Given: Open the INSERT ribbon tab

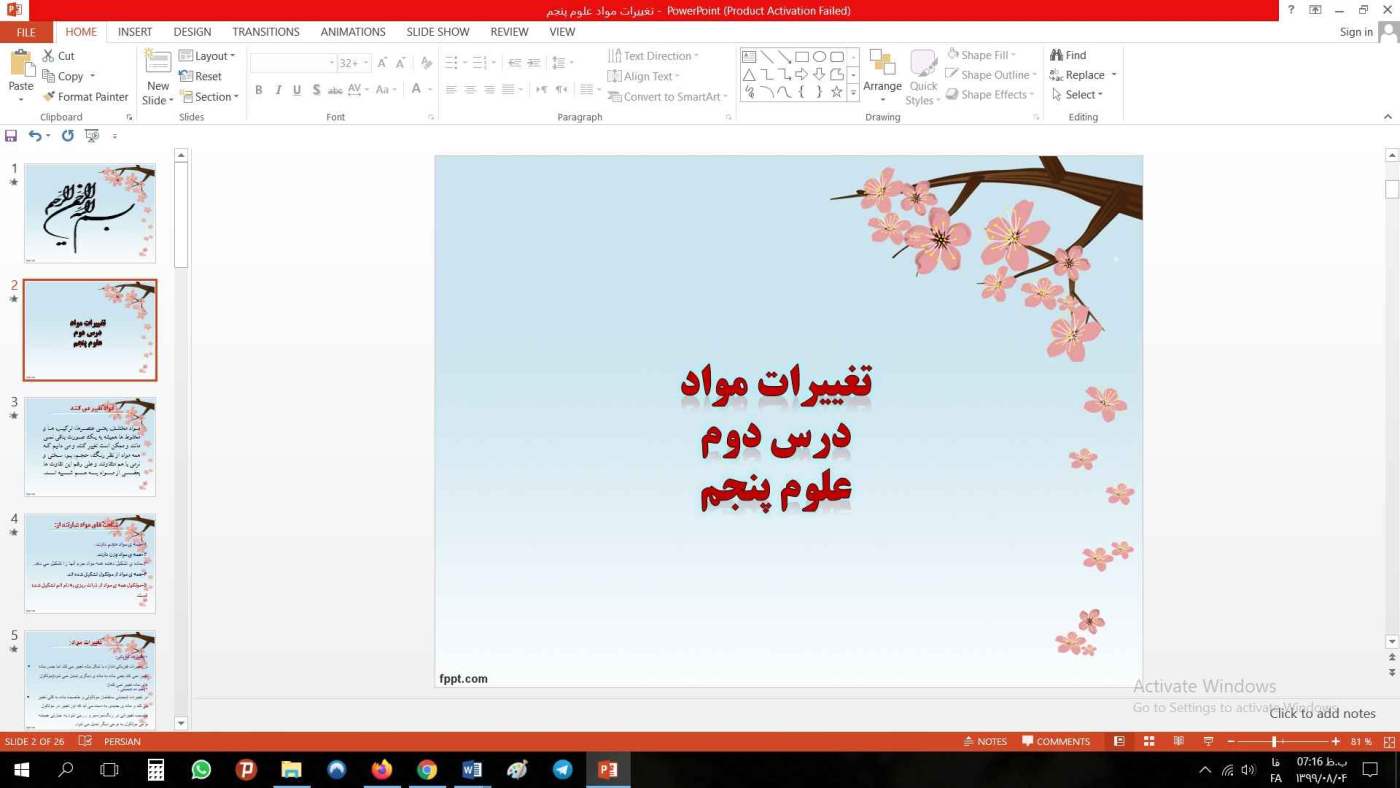Looking at the screenshot, I should [135, 32].
